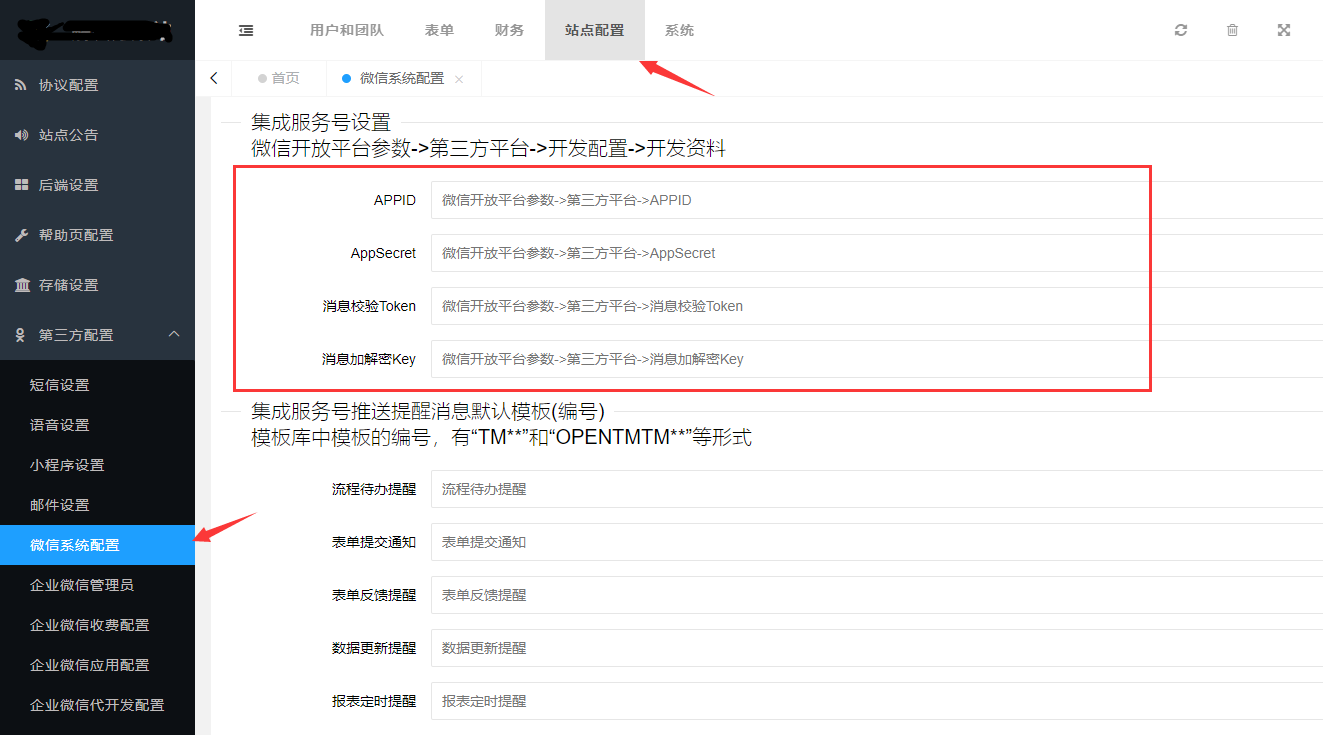
Task: Toggle fullscreen with the expand icon
Action: (x=1284, y=31)
